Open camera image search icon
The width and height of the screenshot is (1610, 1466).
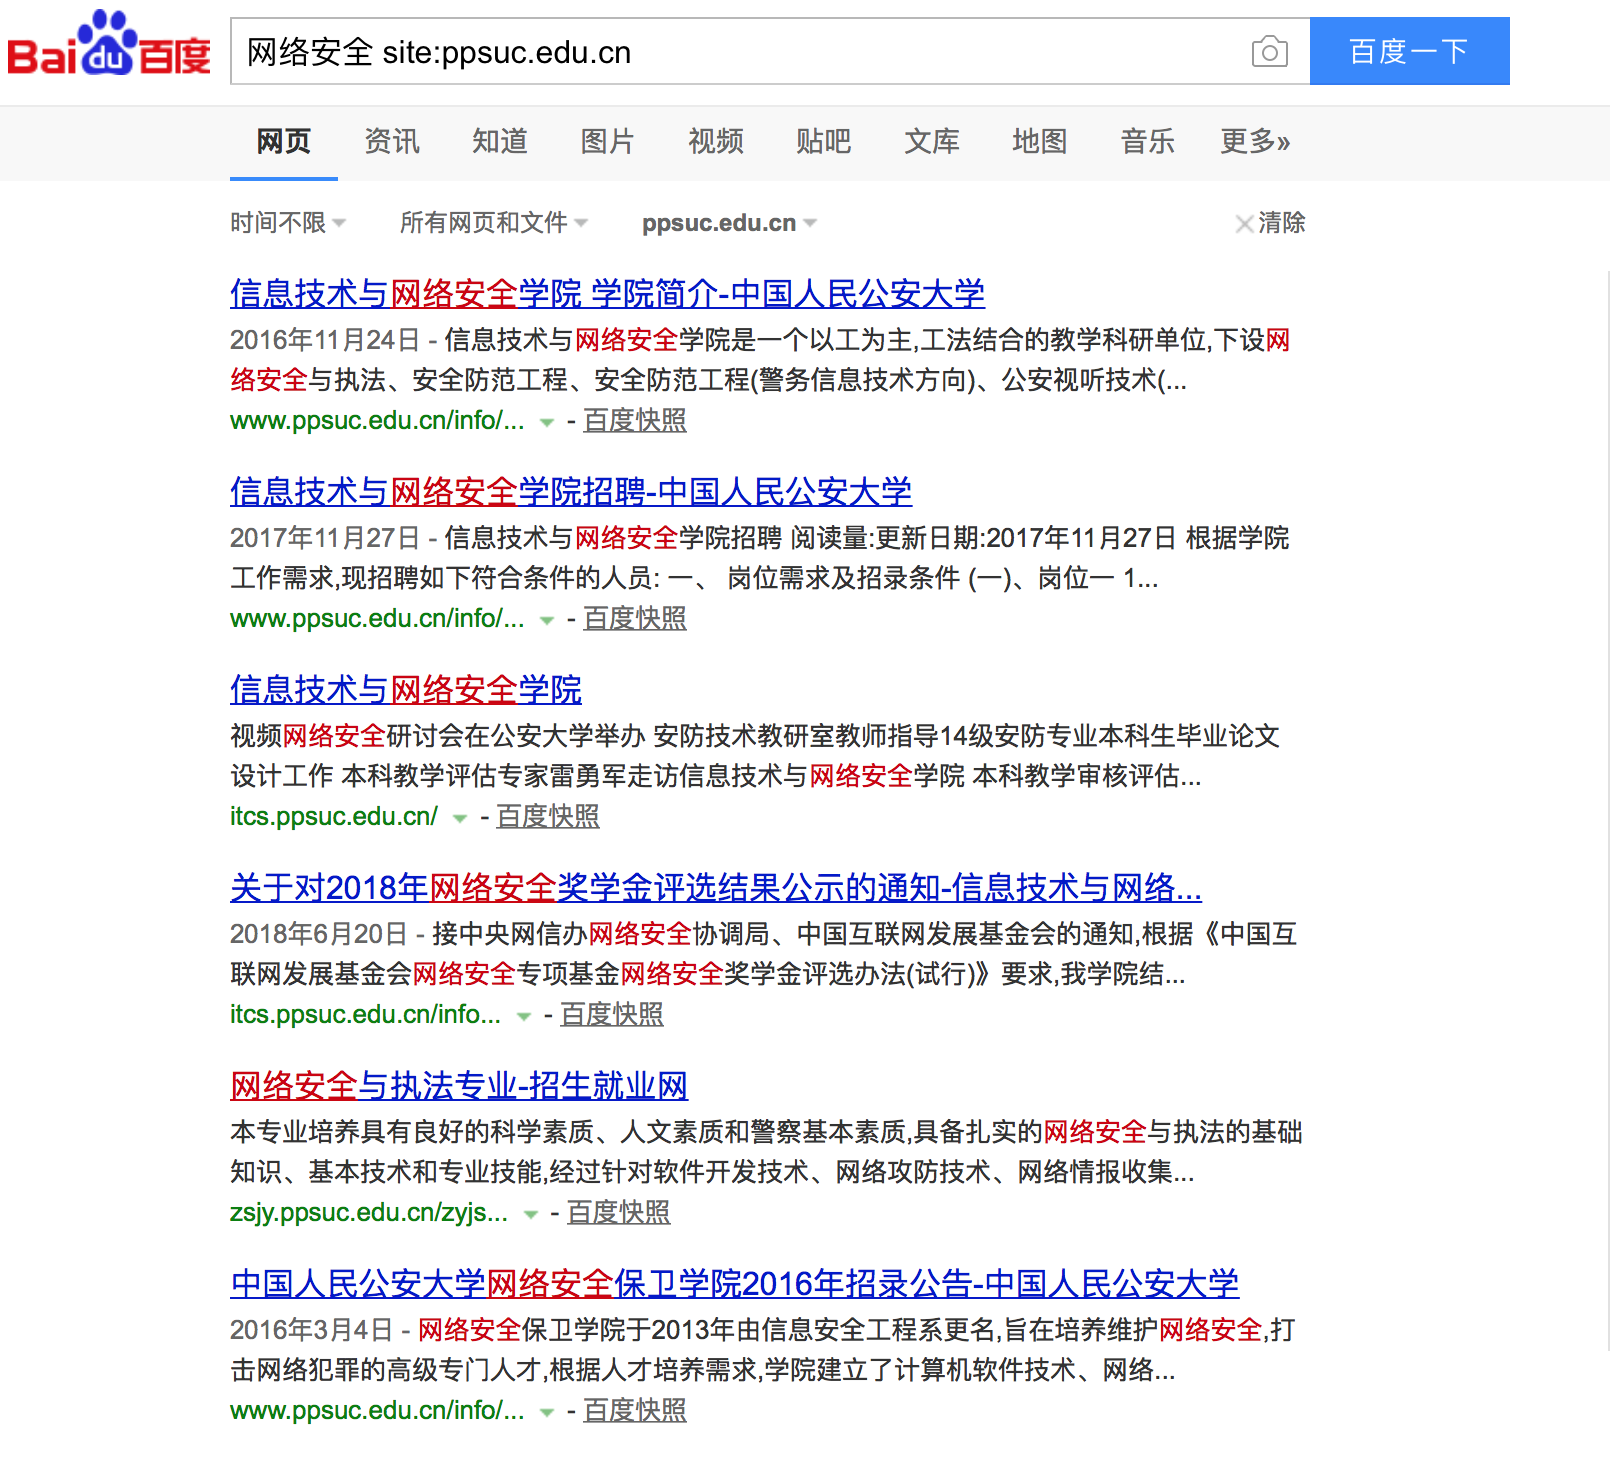[1269, 51]
